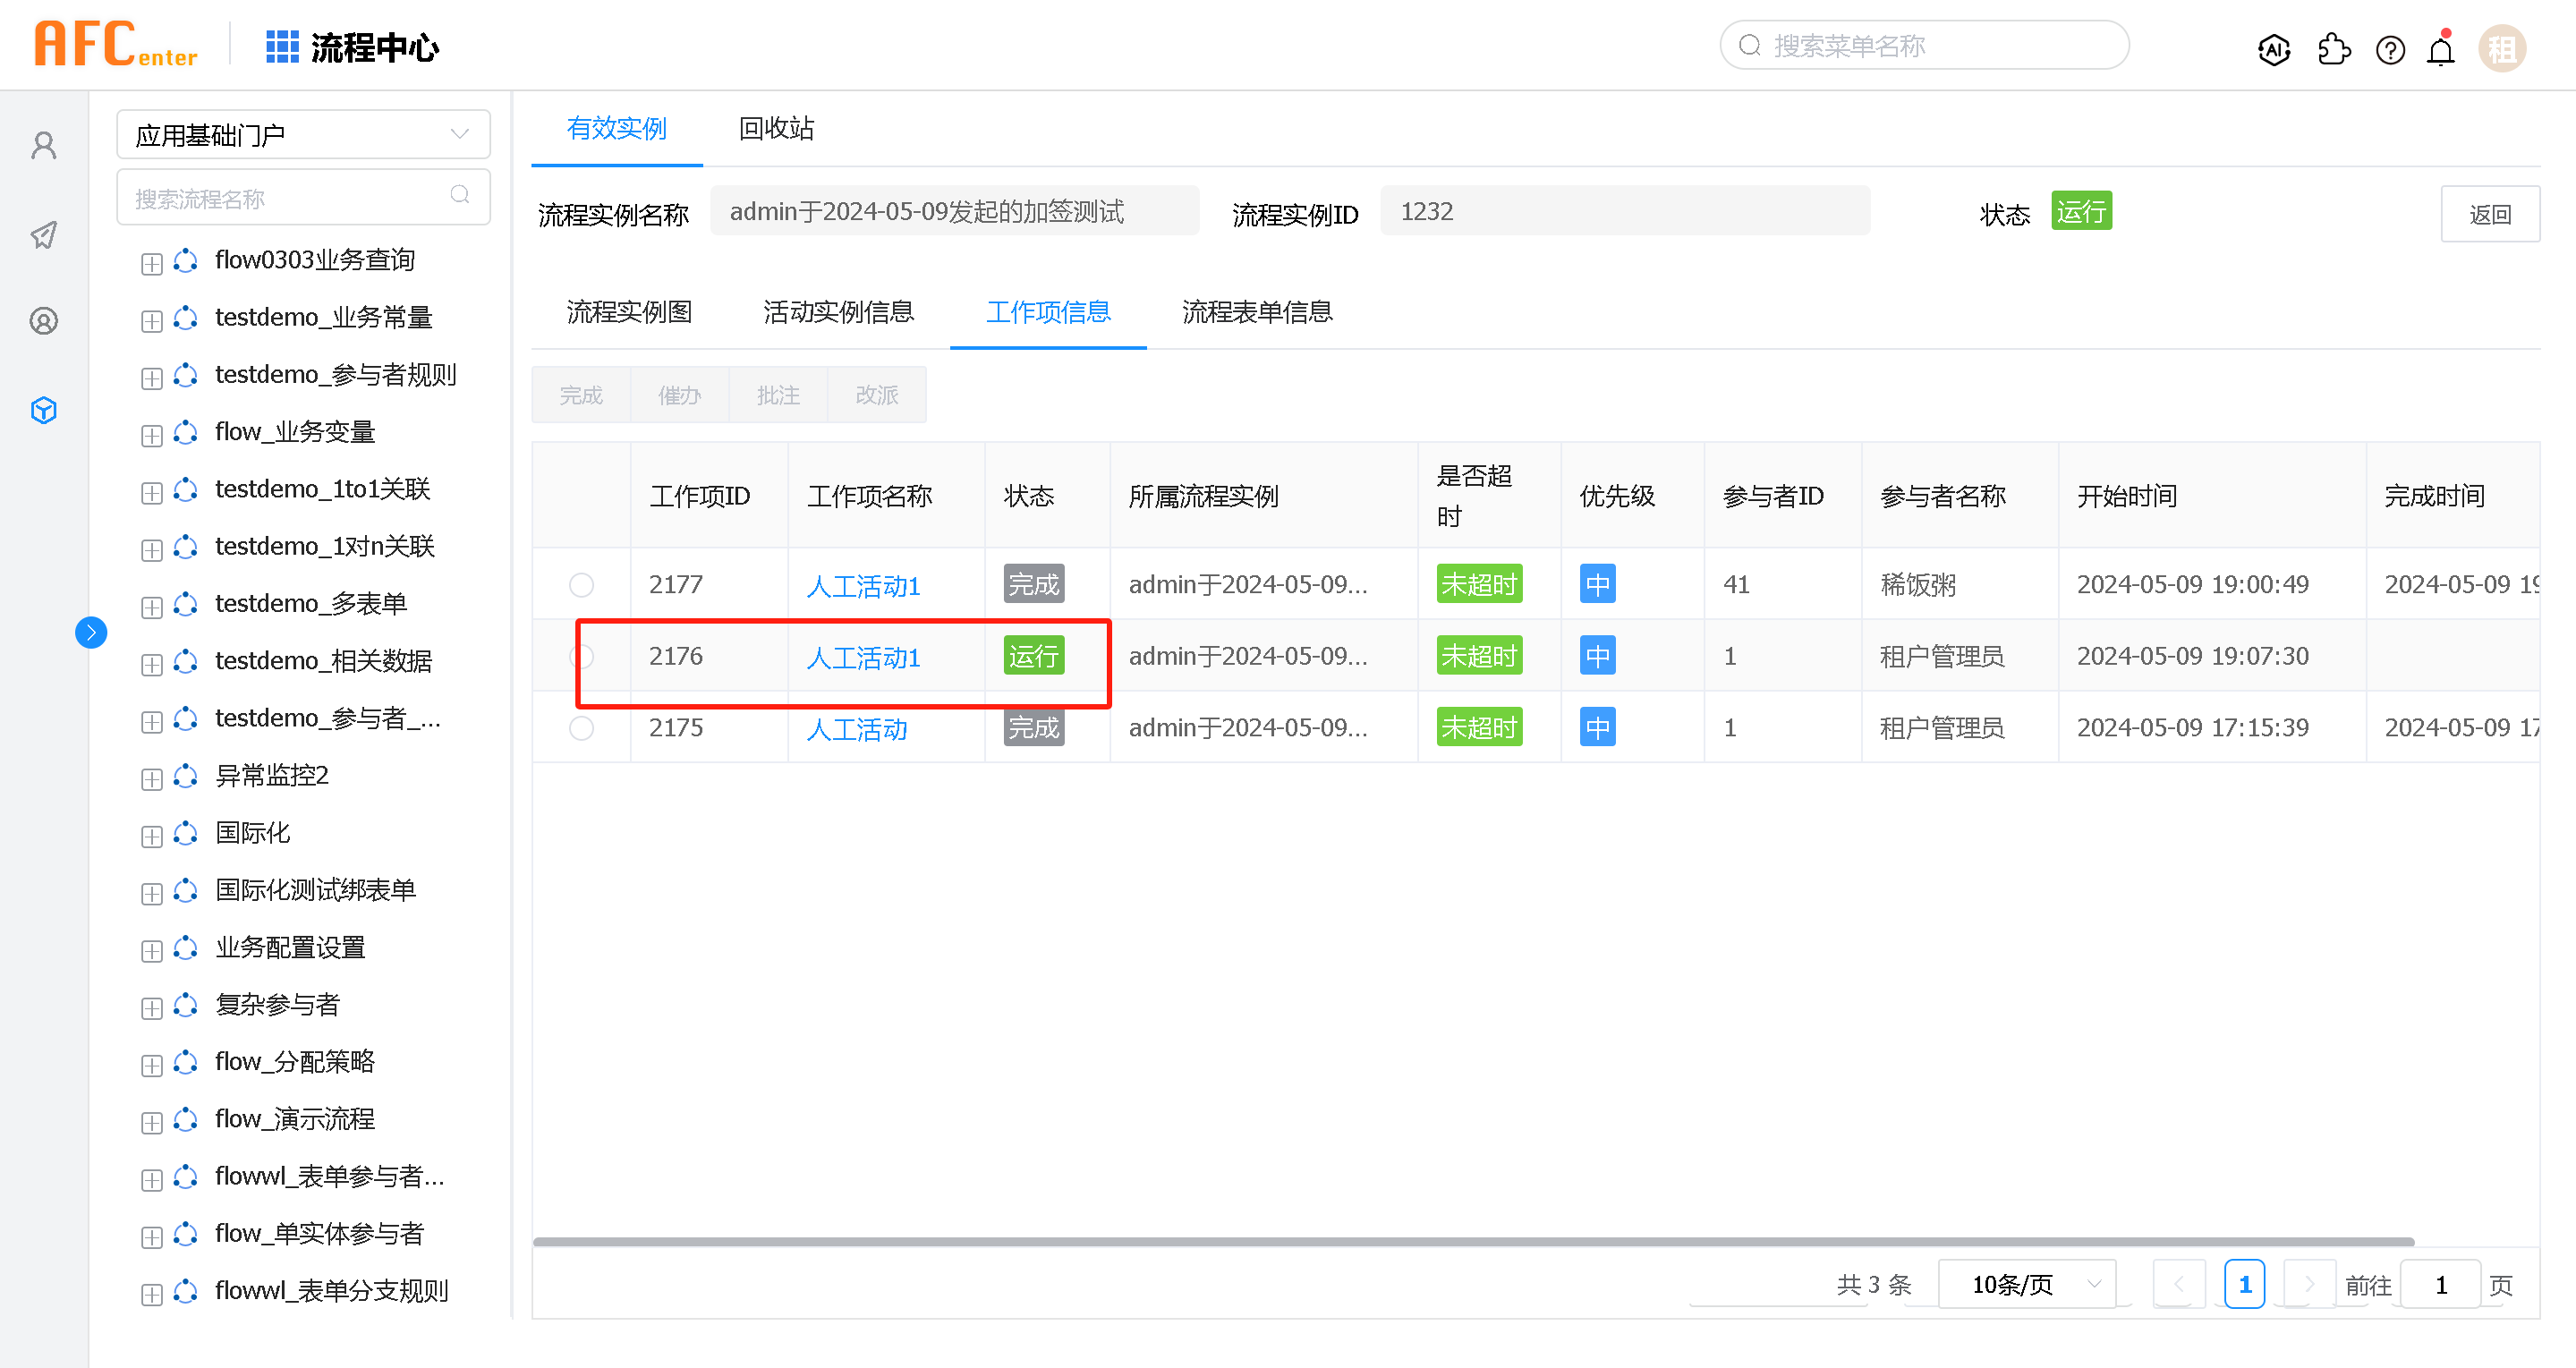Click the user avatar in top right
Screen dimensions: 2576x1368
point(2502,49)
